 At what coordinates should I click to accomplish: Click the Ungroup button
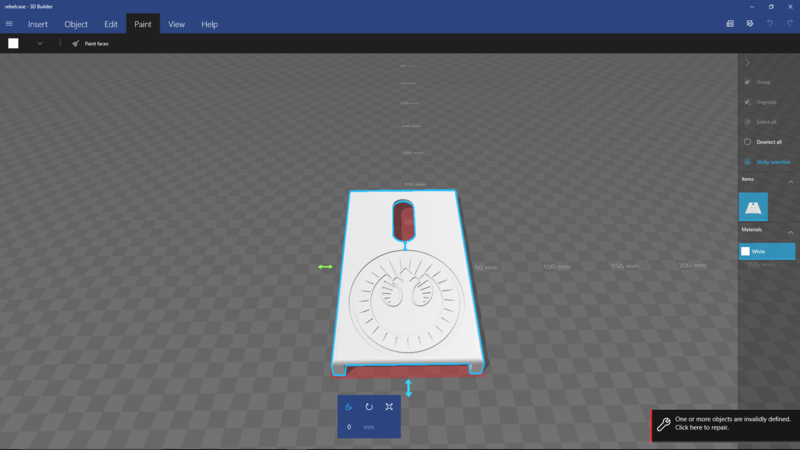click(760, 102)
